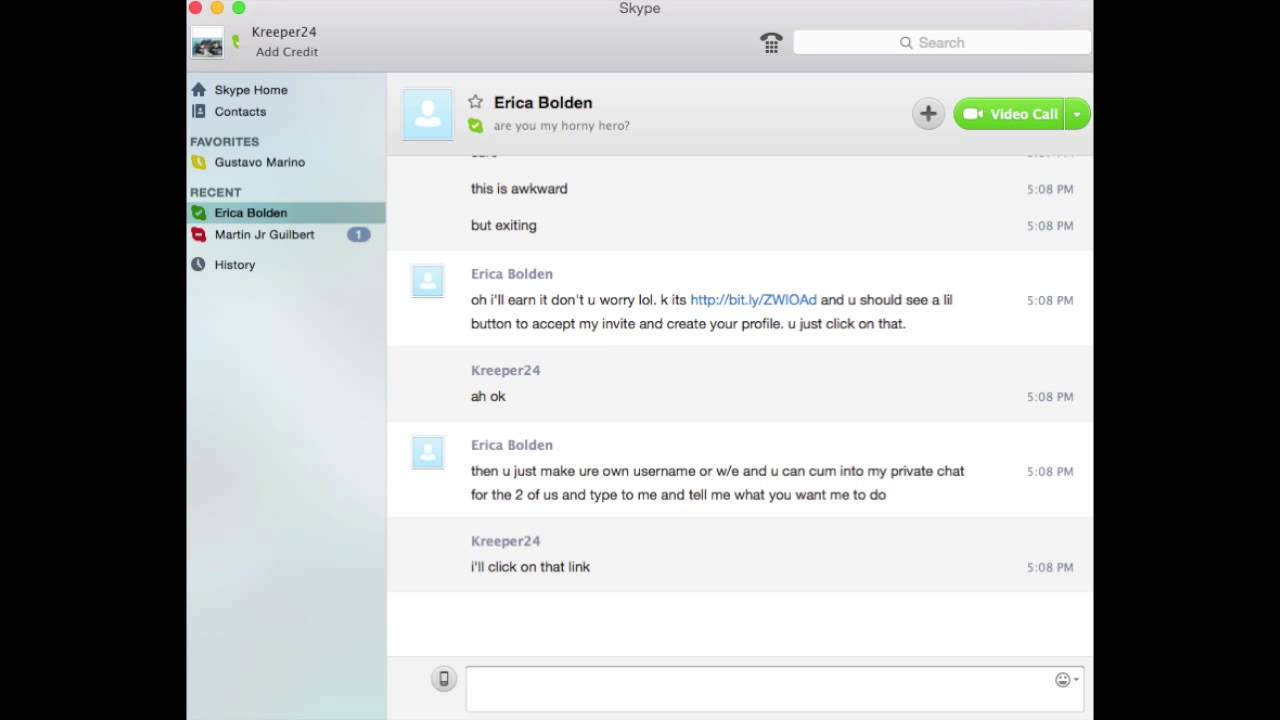
Task: Click the History clock icon
Action: tap(198, 265)
